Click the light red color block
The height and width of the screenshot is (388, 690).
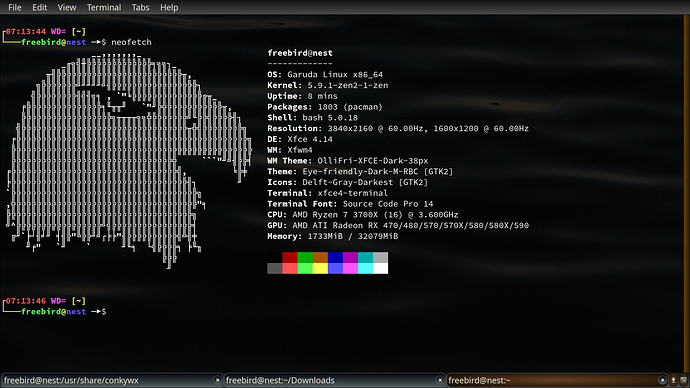click(290, 268)
